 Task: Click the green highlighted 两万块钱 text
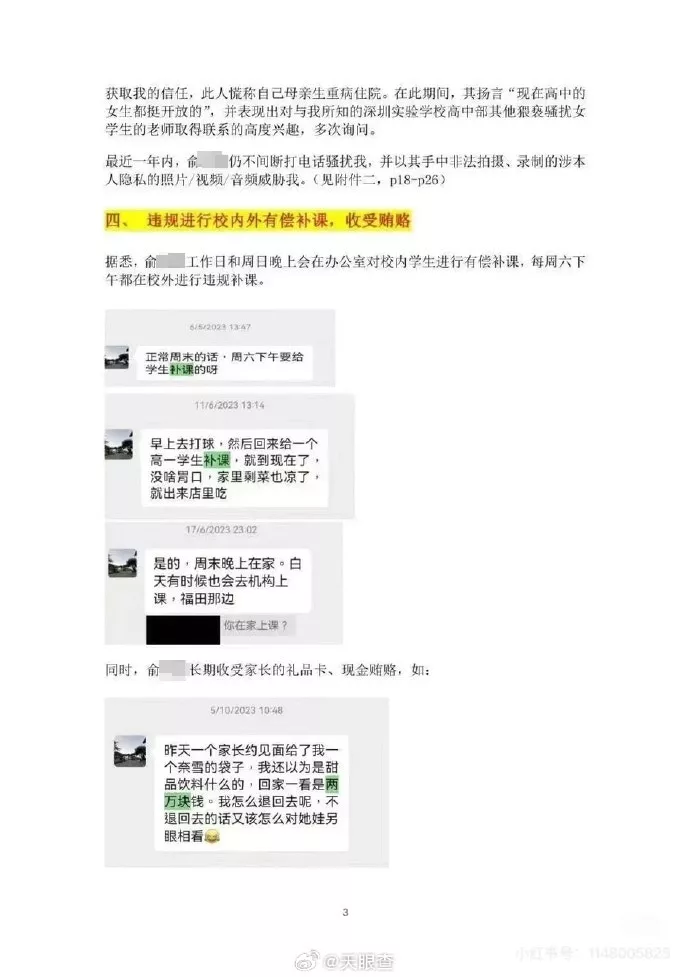(x=251, y=793)
